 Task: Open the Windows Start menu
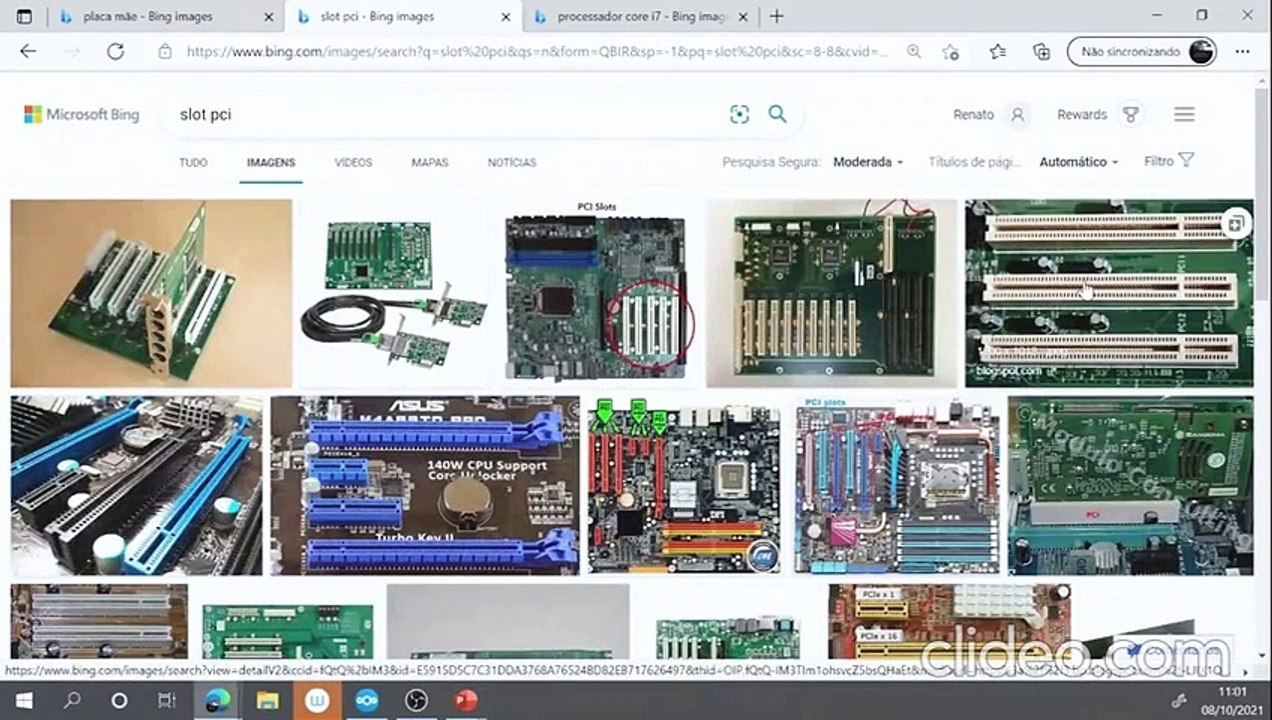pos(23,701)
